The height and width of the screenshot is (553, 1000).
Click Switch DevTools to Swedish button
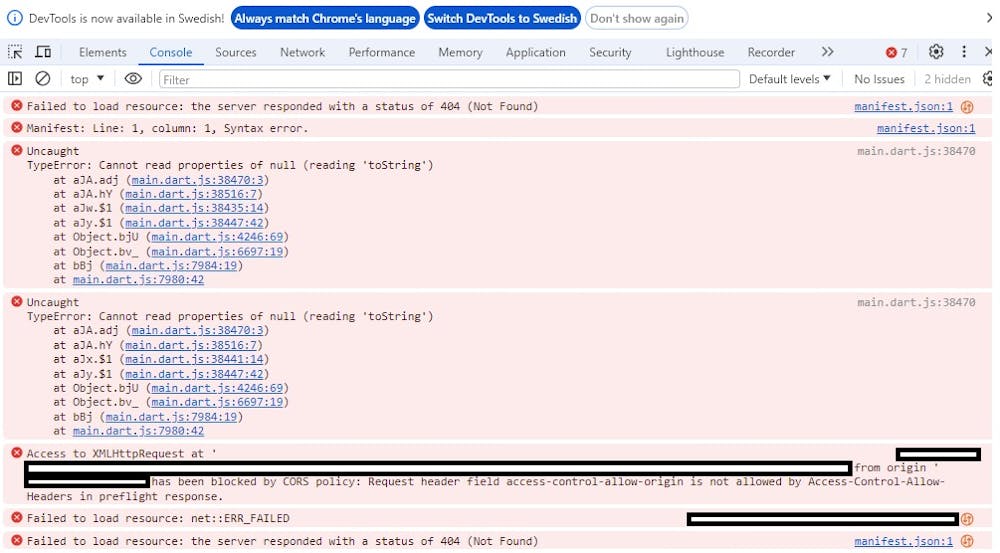pyautogui.click(x=502, y=18)
